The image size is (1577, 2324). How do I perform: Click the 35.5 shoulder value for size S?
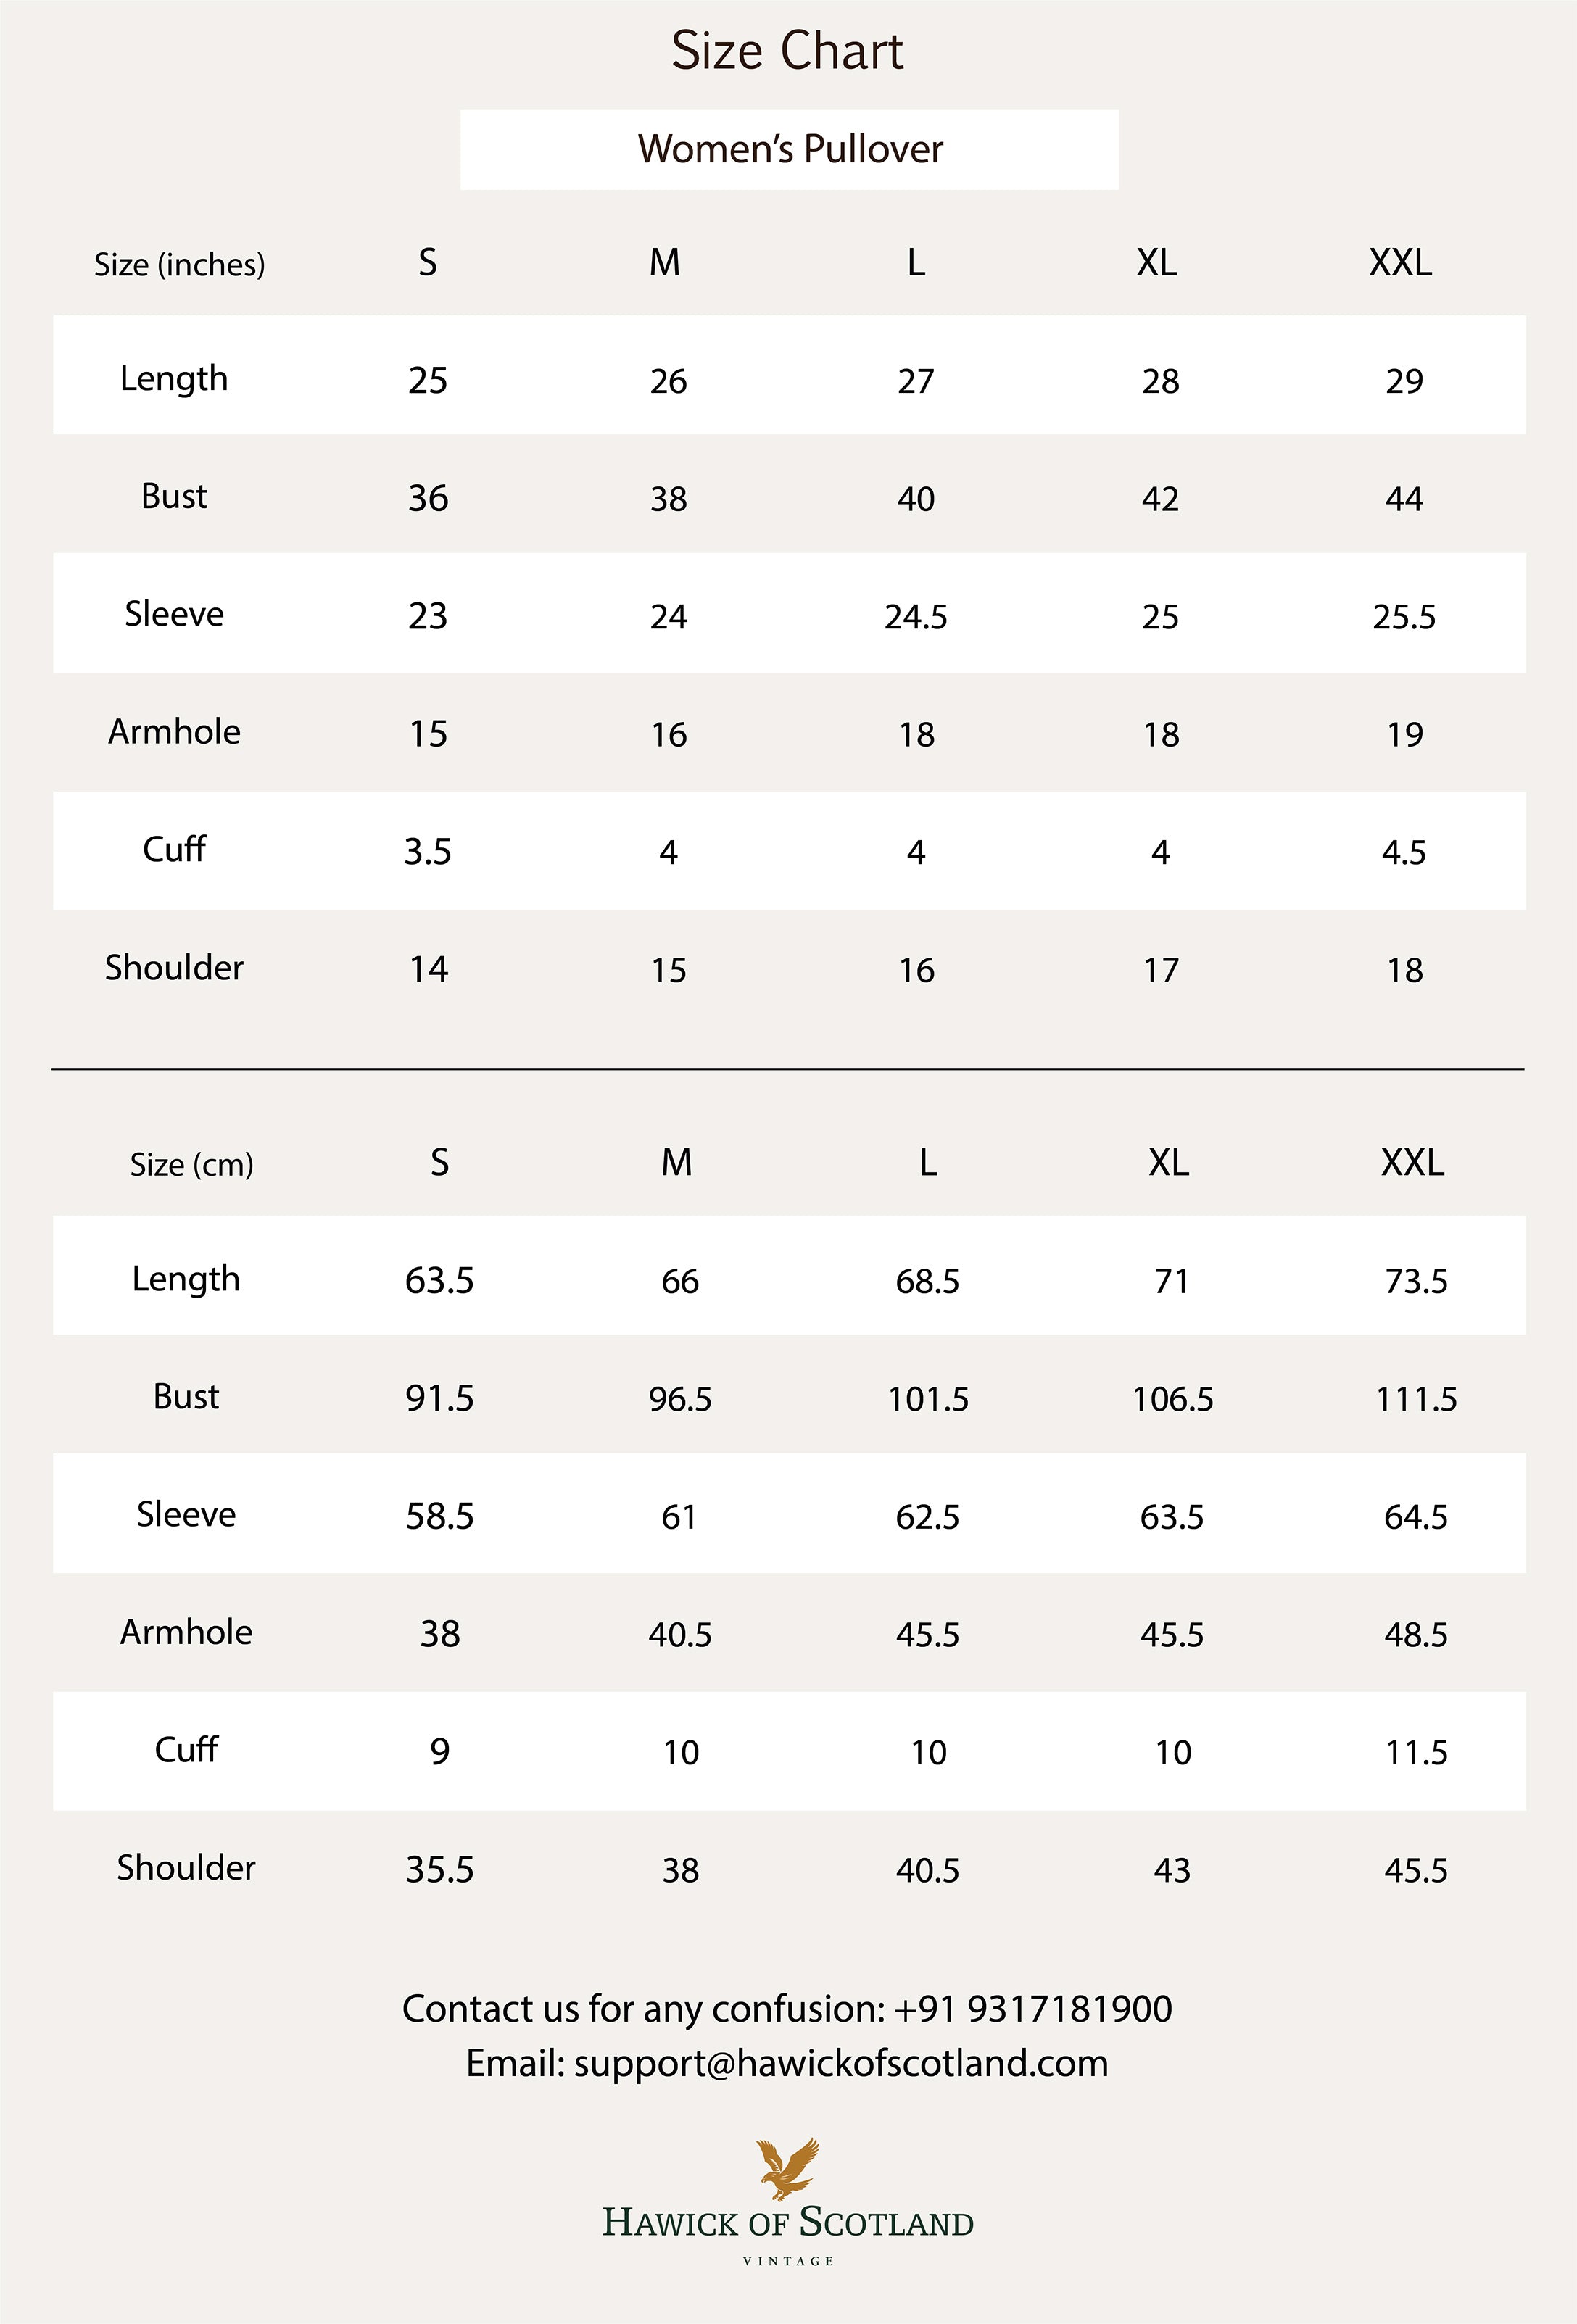pyautogui.click(x=439, y=1870)
